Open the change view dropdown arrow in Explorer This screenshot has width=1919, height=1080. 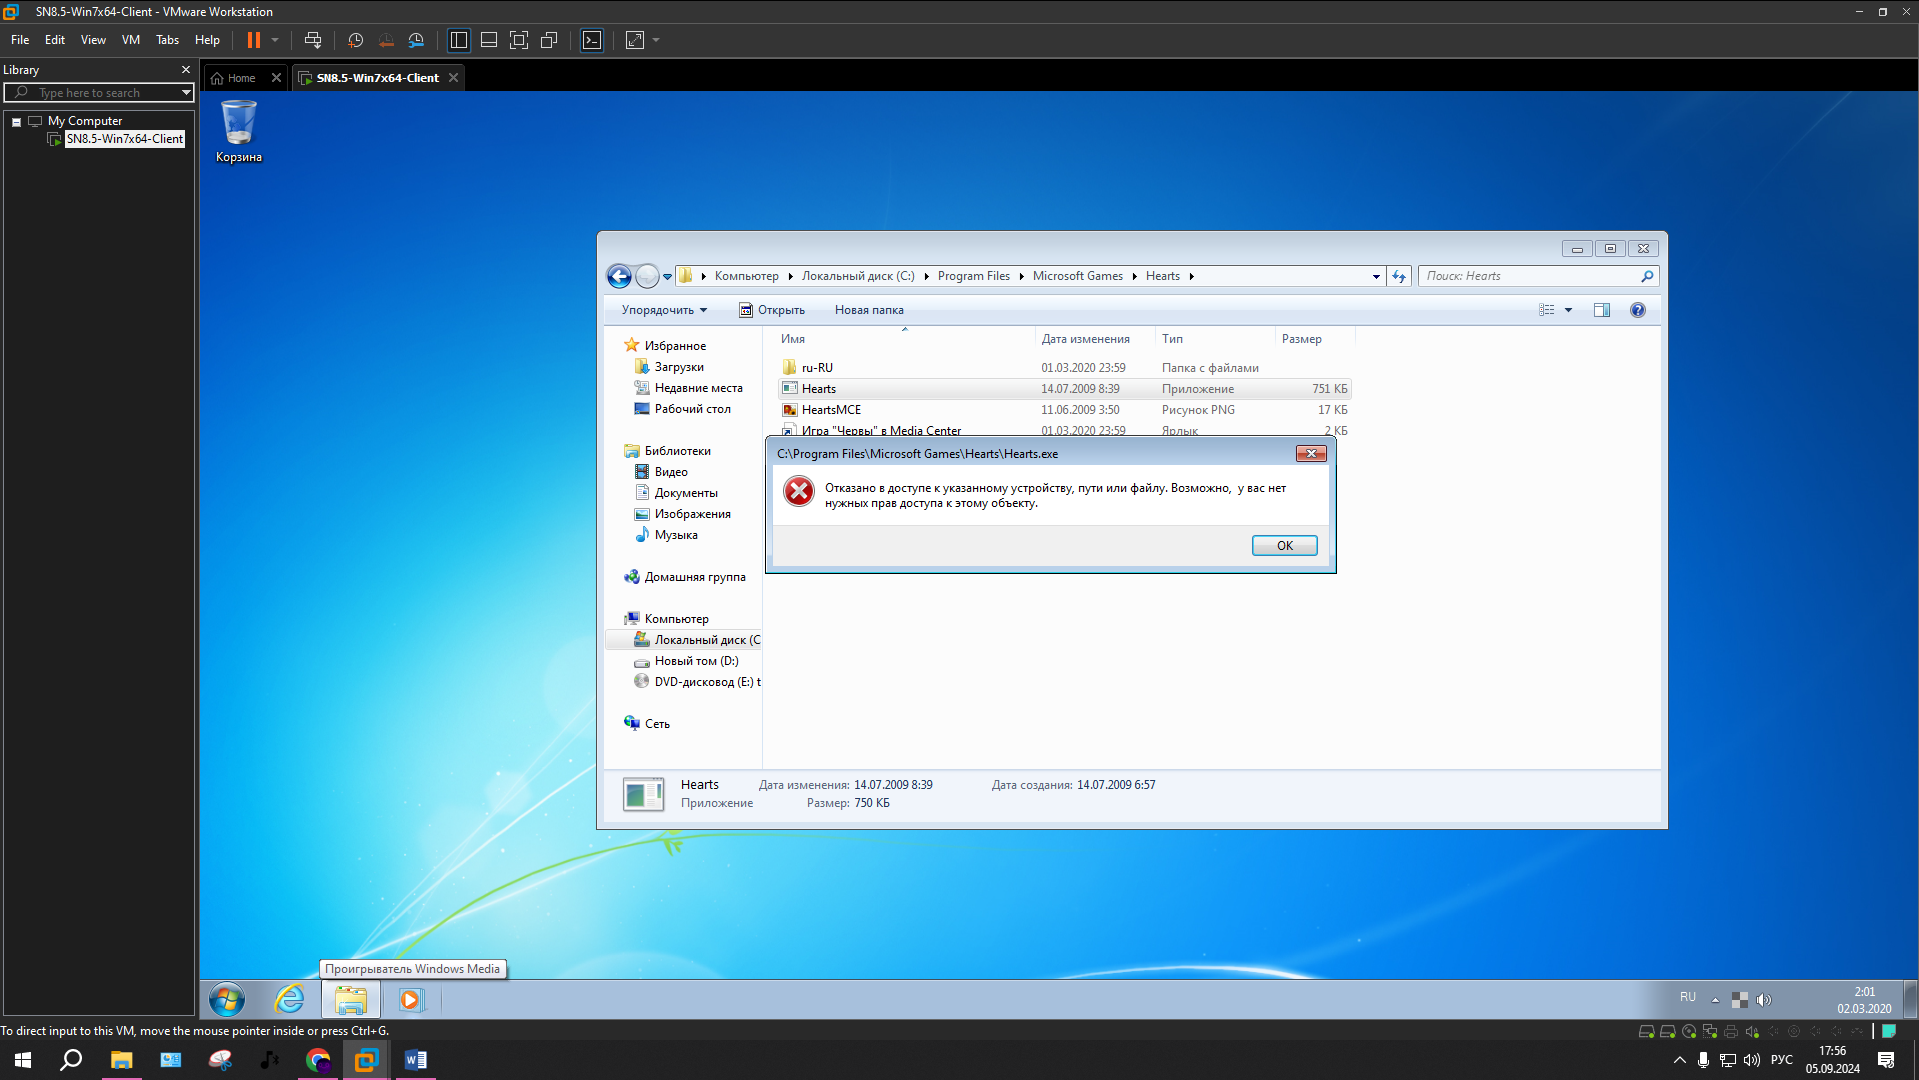(1568, 310)
